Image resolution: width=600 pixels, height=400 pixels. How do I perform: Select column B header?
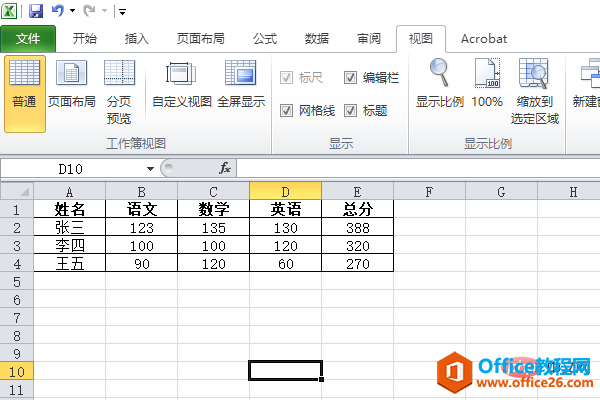click(x=142, y=191)
